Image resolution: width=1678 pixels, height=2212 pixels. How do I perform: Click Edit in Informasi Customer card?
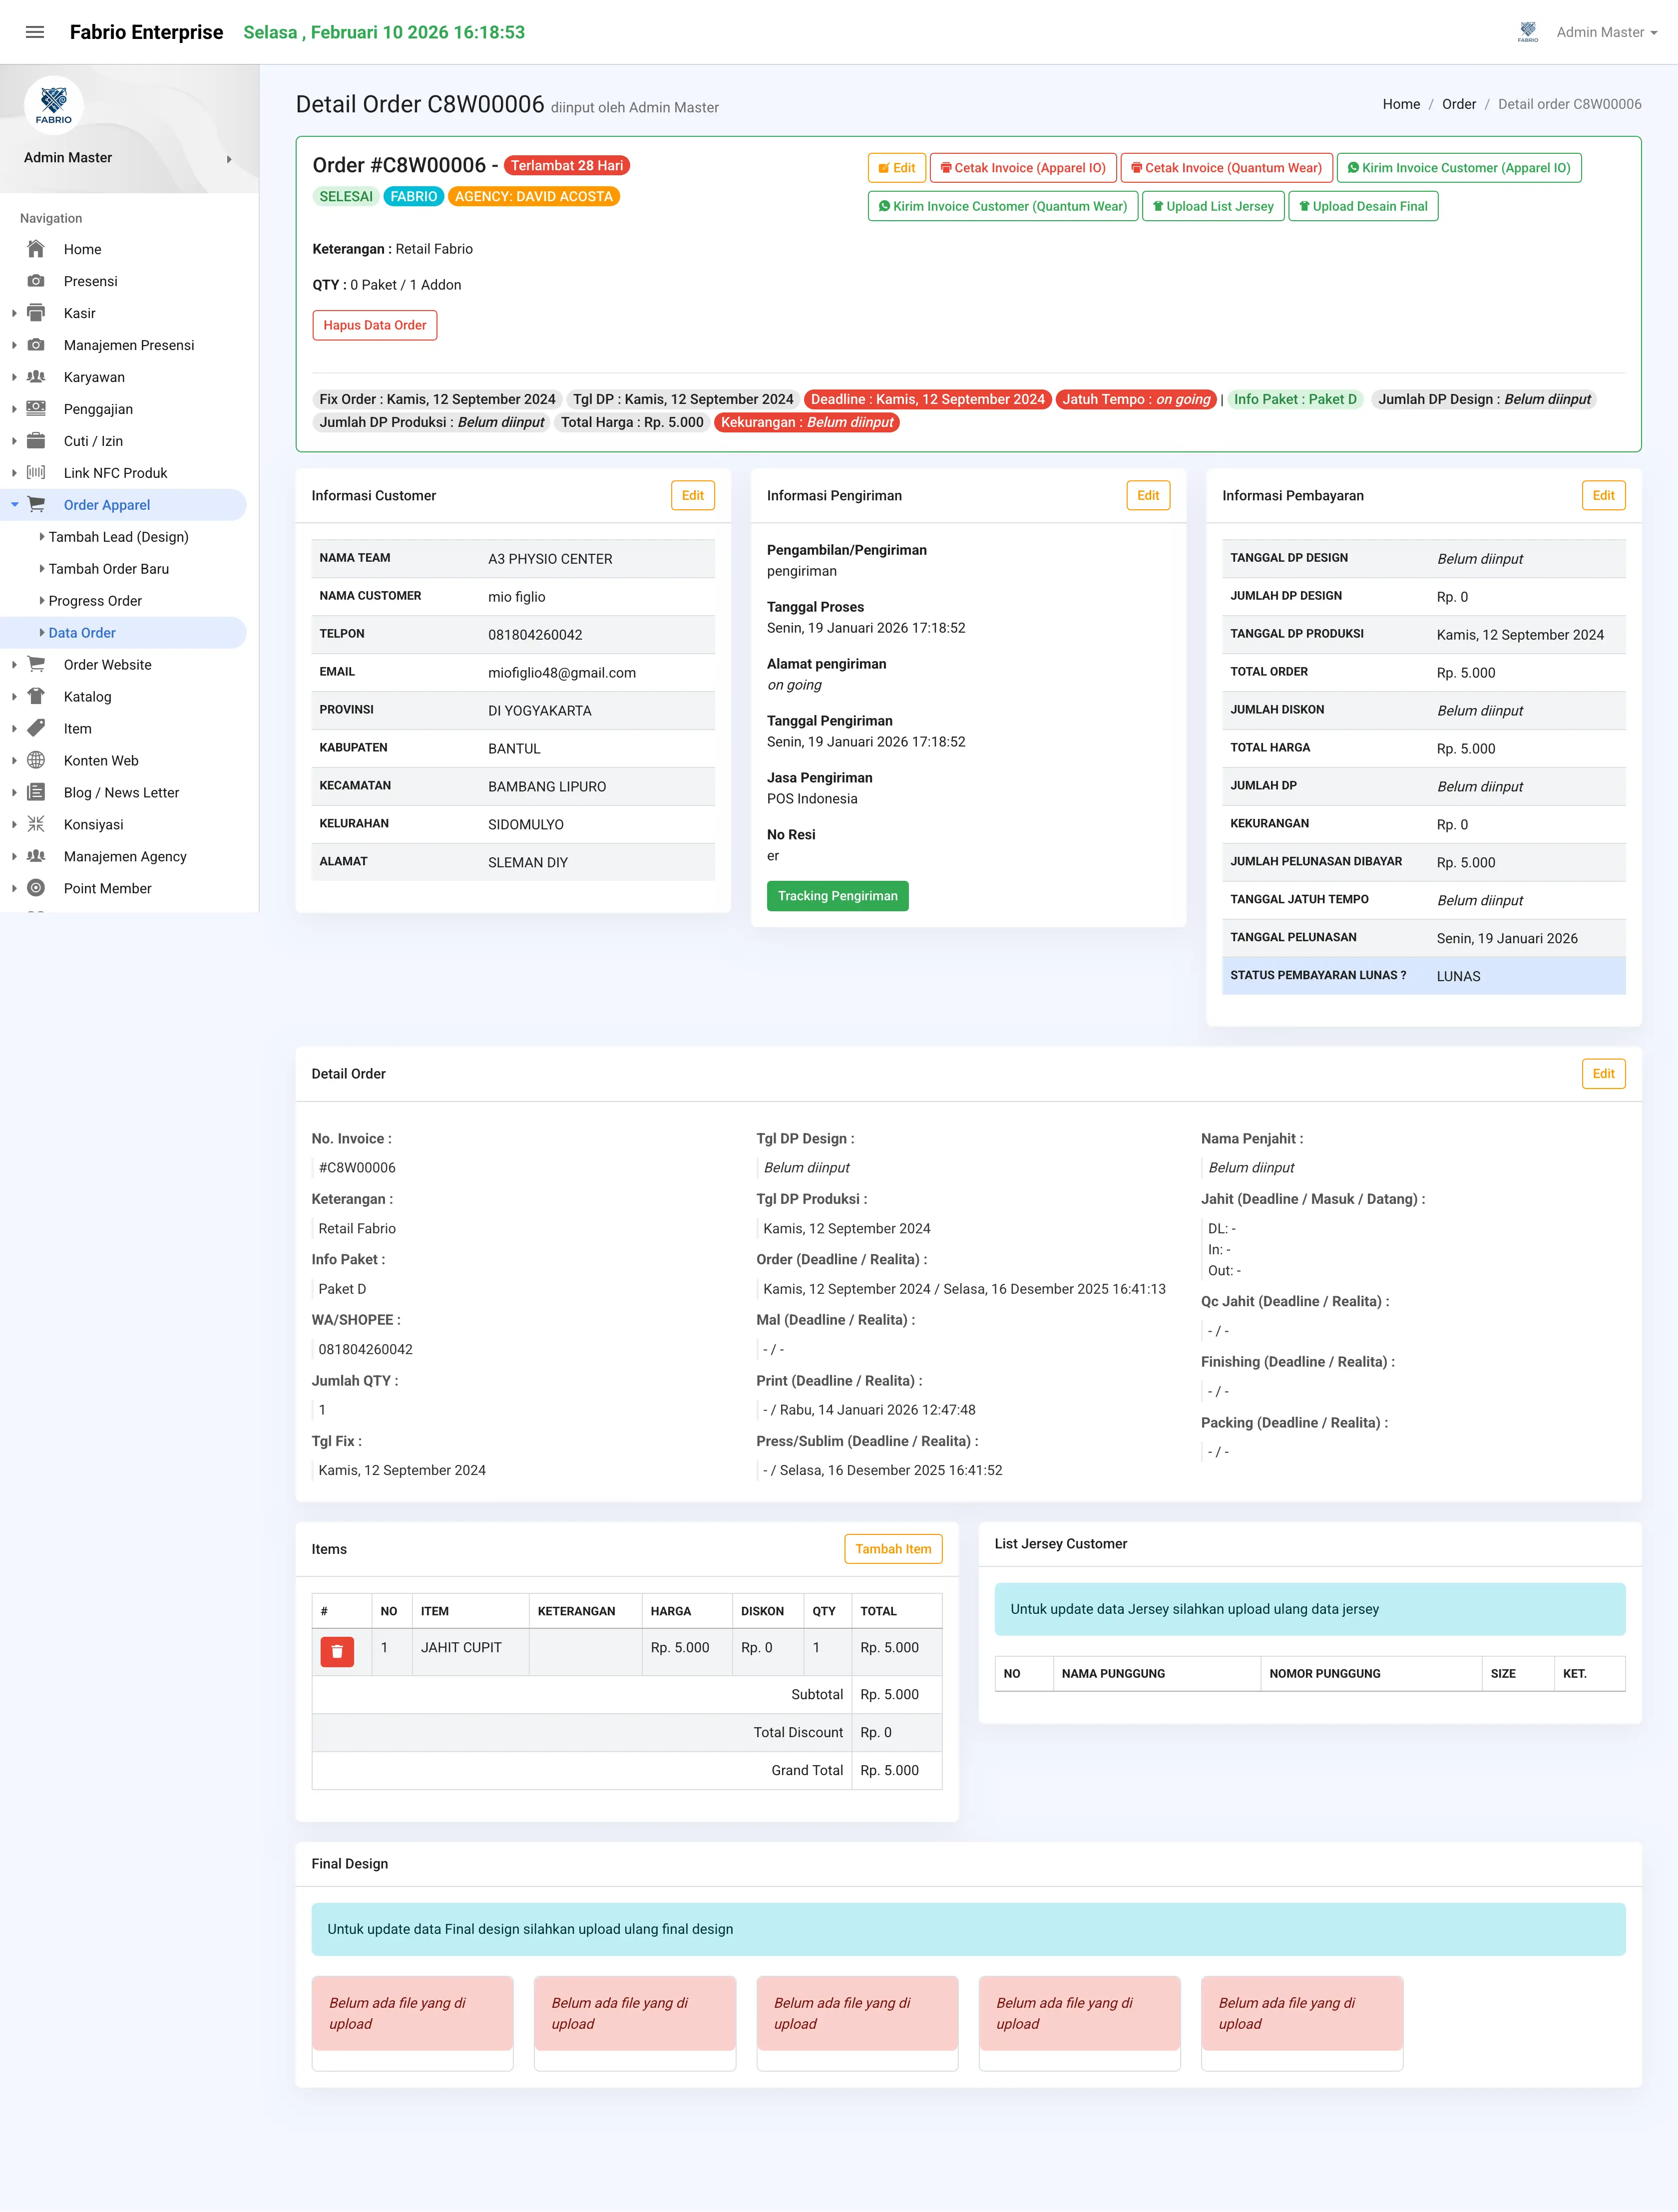[693, 495]
